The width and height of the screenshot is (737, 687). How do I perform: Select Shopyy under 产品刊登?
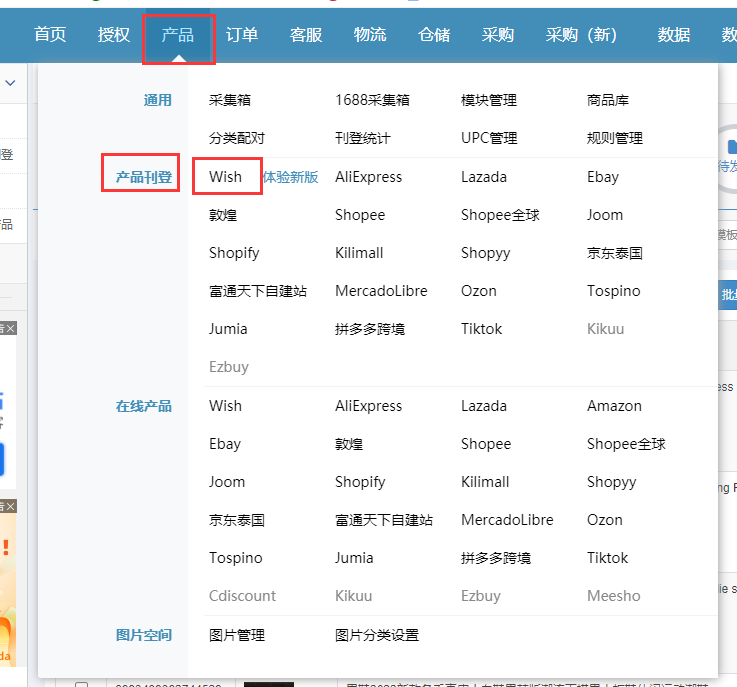[486, 253]
